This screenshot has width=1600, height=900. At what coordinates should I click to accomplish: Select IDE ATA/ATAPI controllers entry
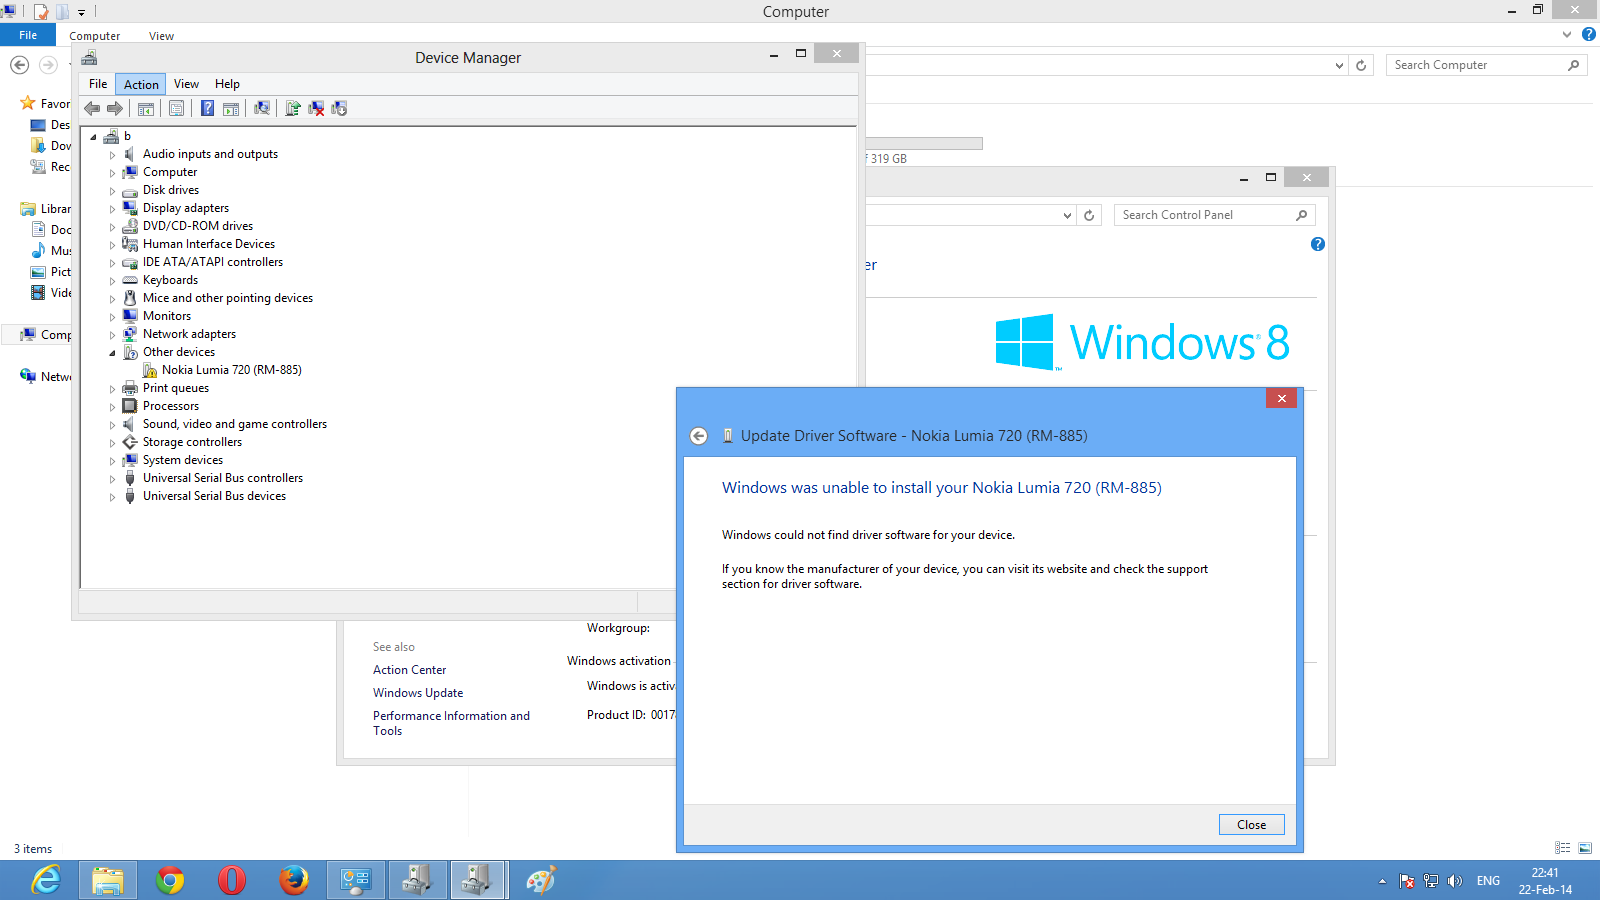click(213, 262)
